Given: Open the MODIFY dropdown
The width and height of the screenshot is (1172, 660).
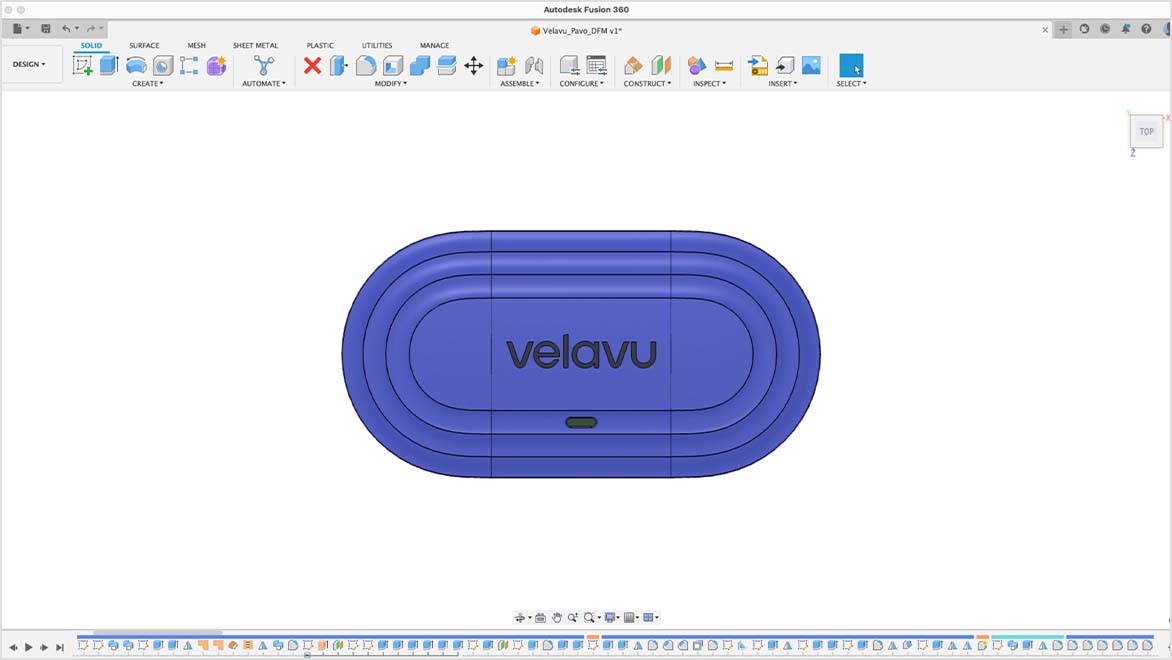Looking at the screenshot, I should [x=390, y=83].
